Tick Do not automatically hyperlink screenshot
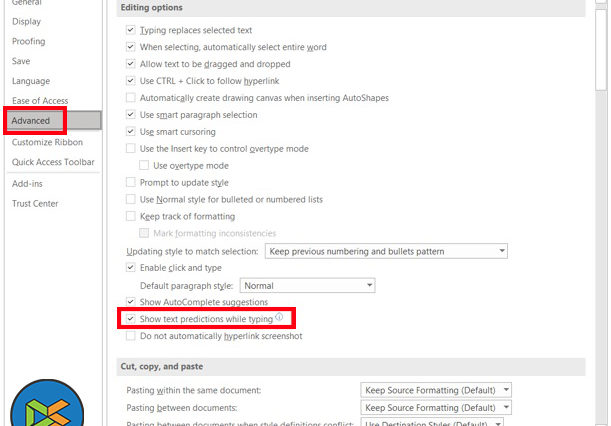This screenshot has width=611, height=426. pyautogui.click(x=131, y=336)
